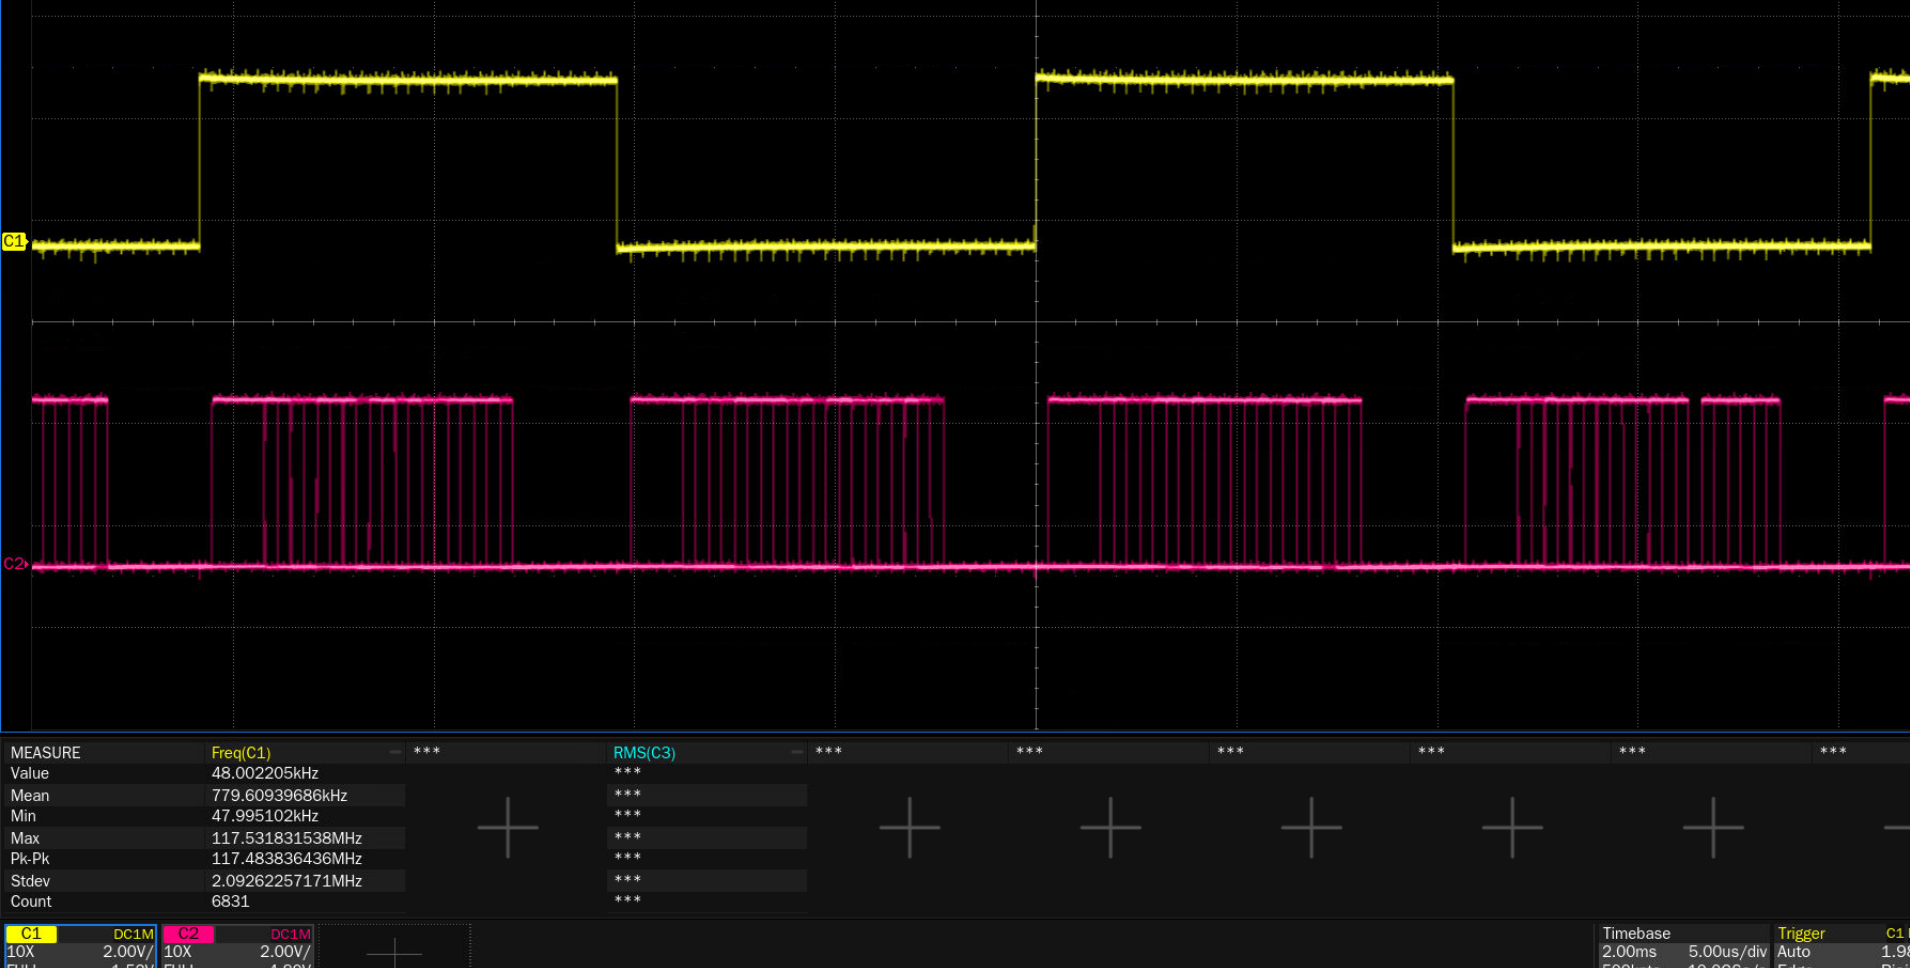Click the Auto trigger mode text
Image resolution: width=1910 pixels, height=968 pixels.
[x=1794, y=952]
